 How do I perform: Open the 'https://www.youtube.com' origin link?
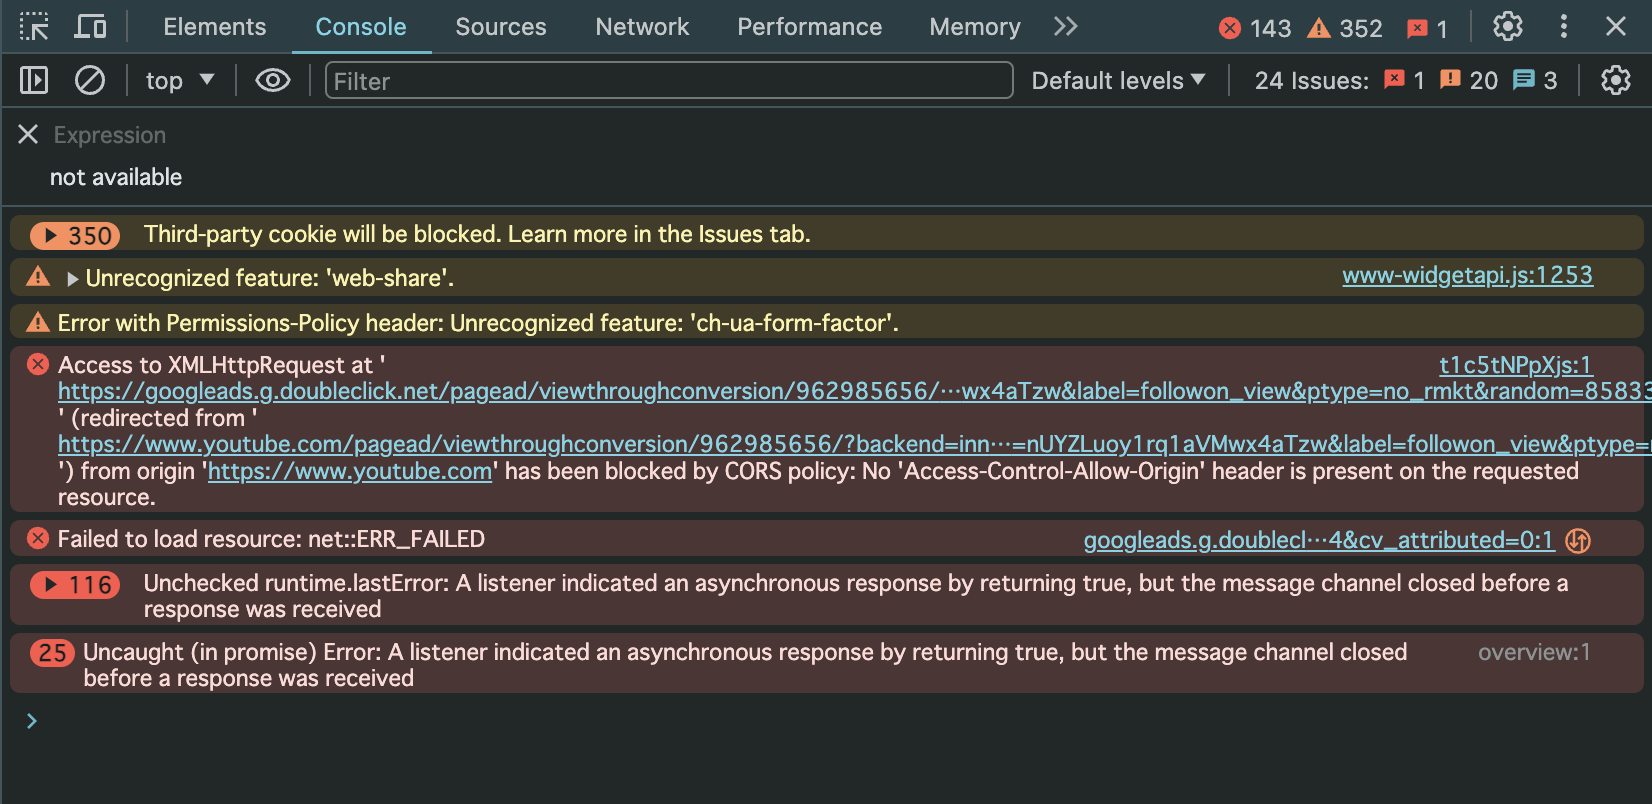pos(350,471)
